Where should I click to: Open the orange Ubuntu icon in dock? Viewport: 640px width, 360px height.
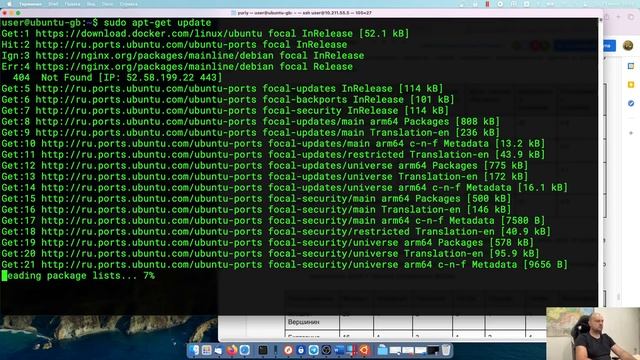pyautogui.click(x=364, y=350)
